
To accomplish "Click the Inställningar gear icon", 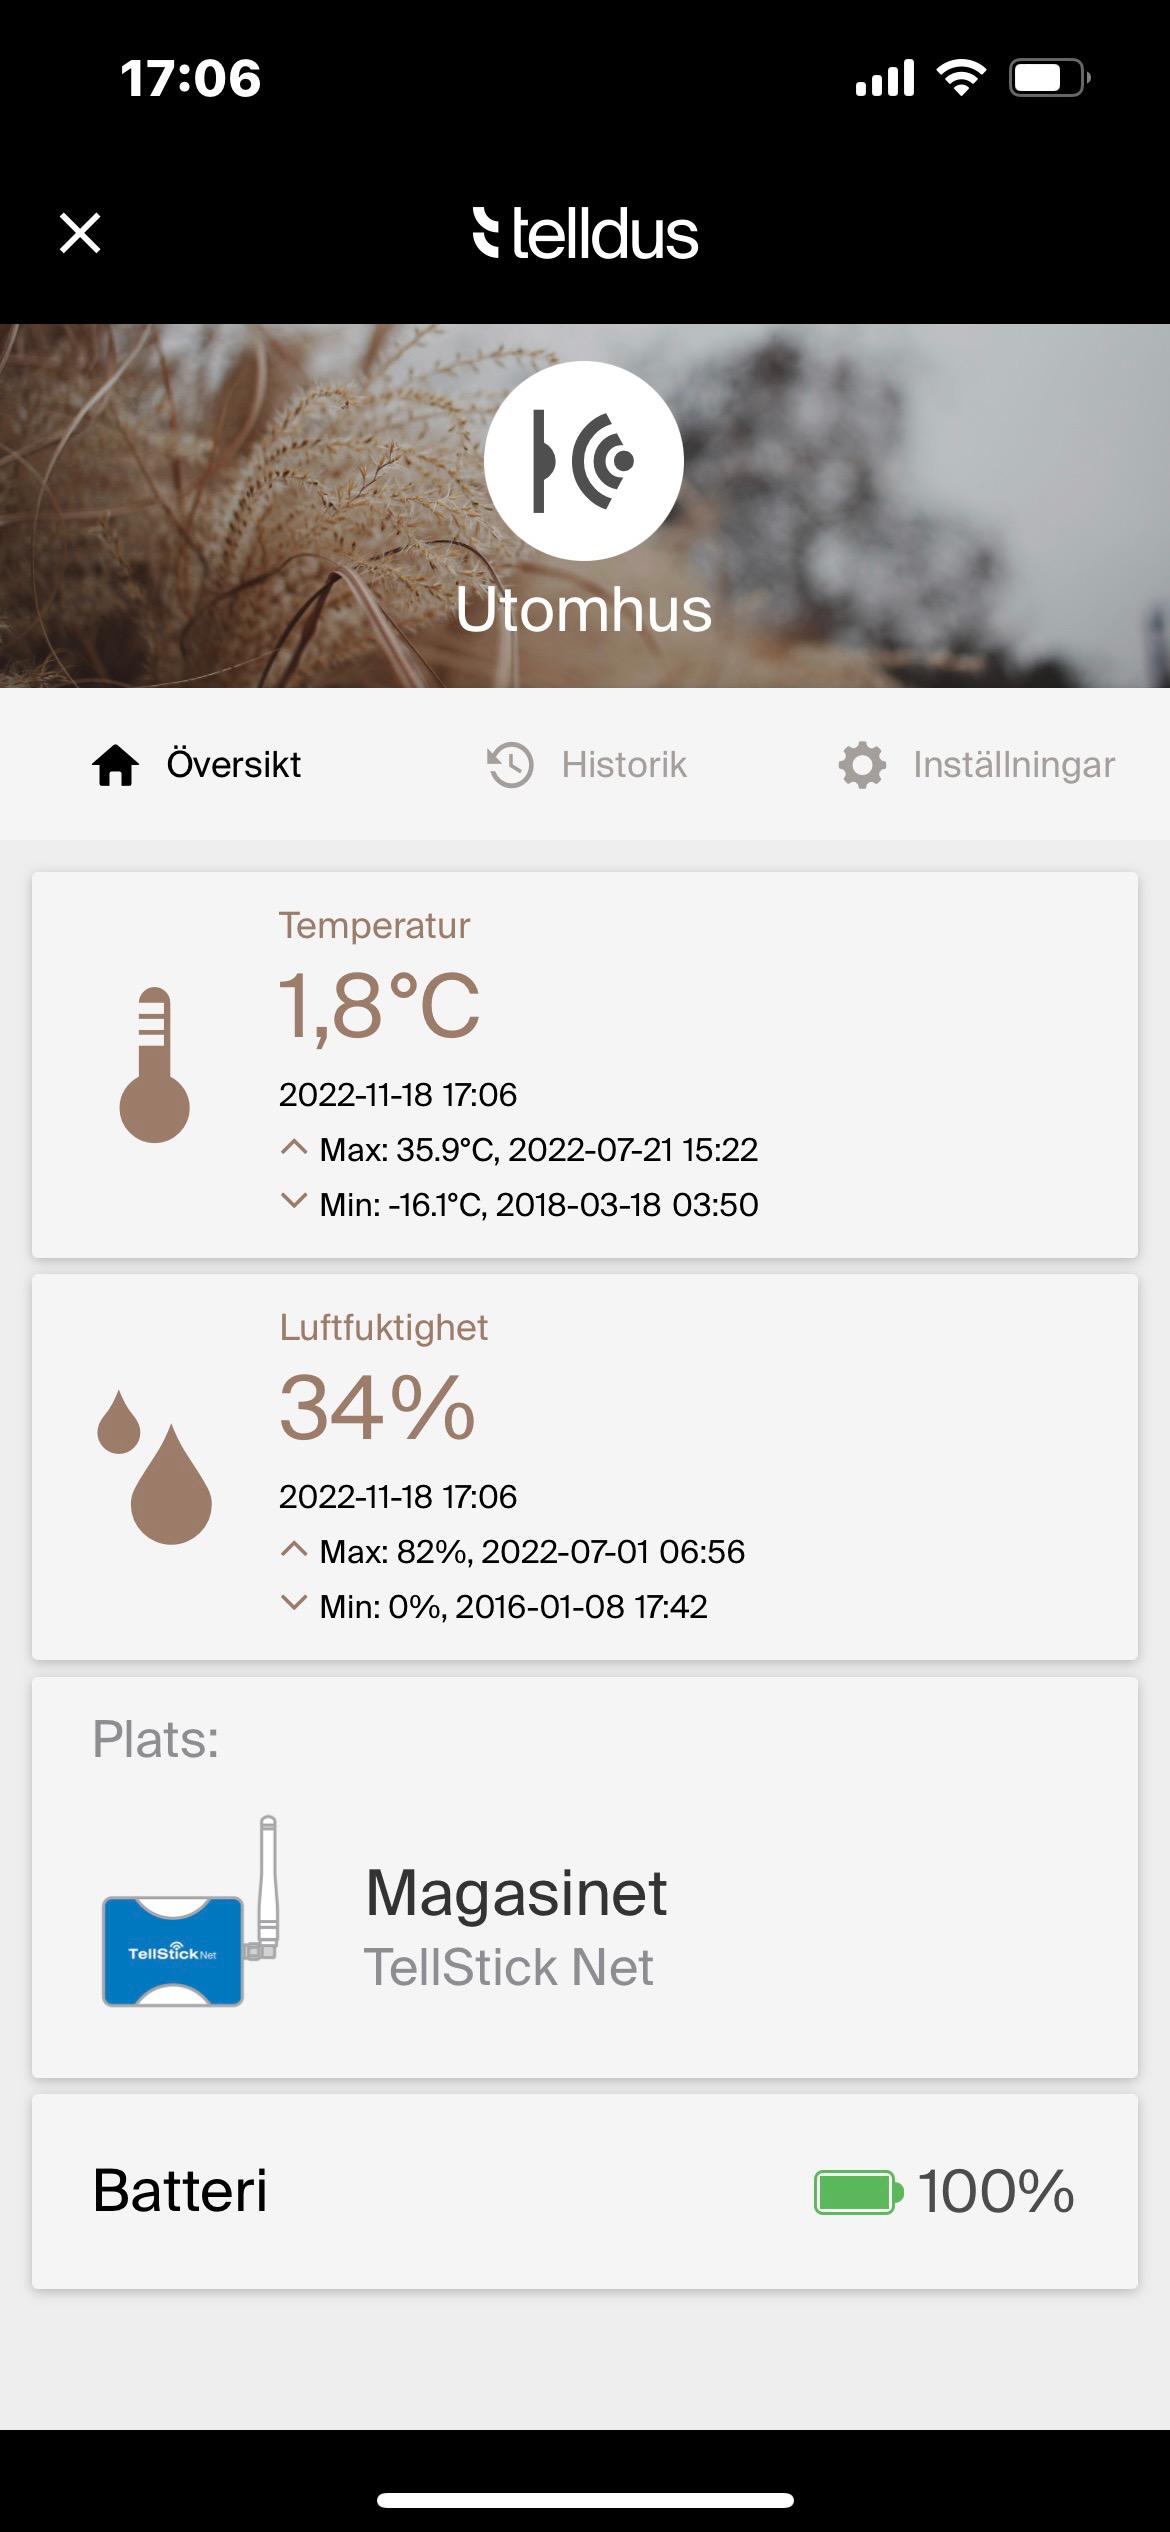I will (862, 766).
